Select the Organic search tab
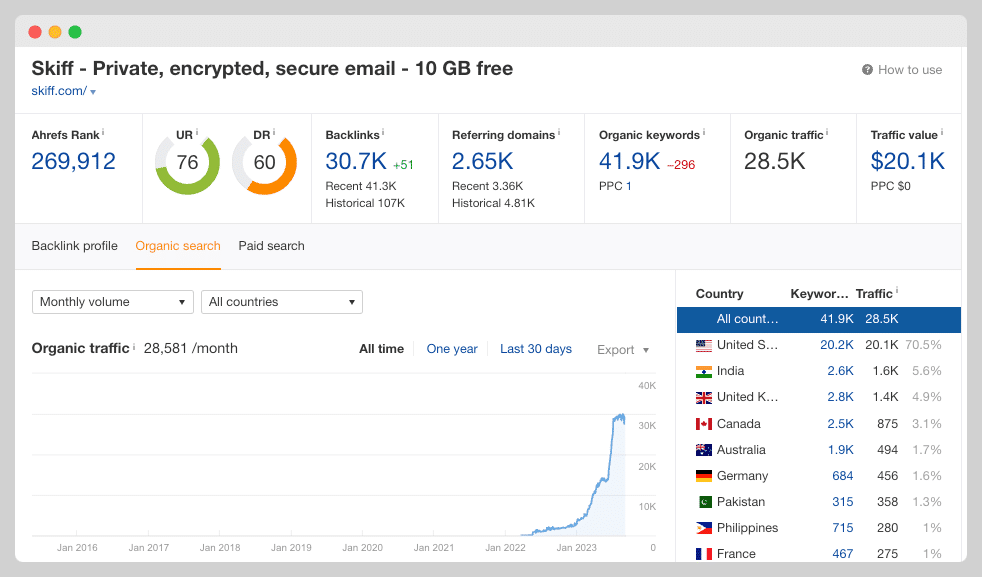Viewport: 982px width, 577px height. click(x=178, y=246)
